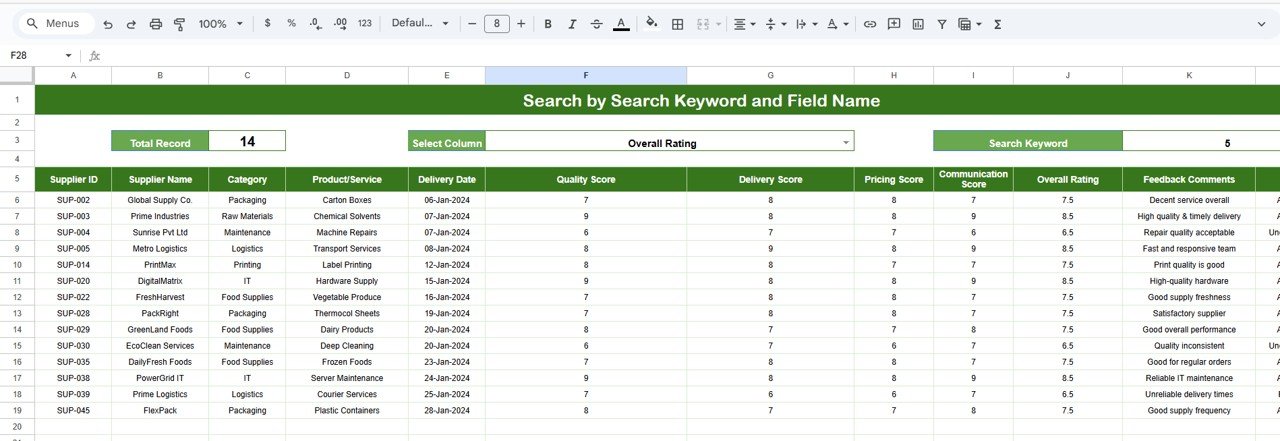Open the fill color picker
The image size is (1280, 441).
tap(652, 24)
